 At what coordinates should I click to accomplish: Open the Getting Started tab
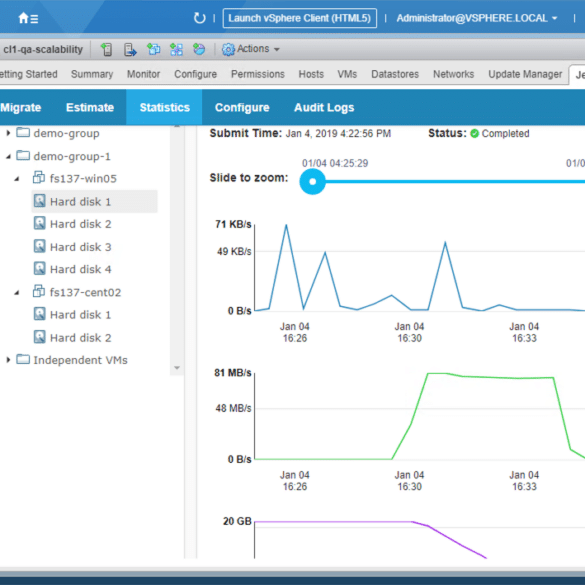[x=29, y=74]
